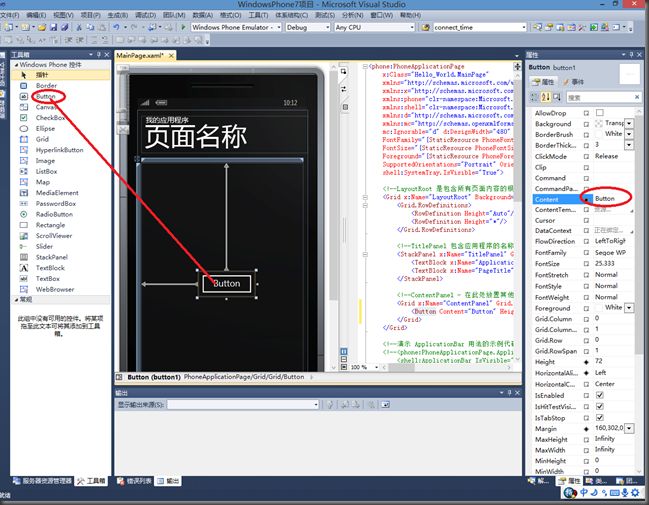Click the BorderBrush White color swatch
The width and height of the screenshot is (649, 505).
pyautogui.click(x=598, y=134)
